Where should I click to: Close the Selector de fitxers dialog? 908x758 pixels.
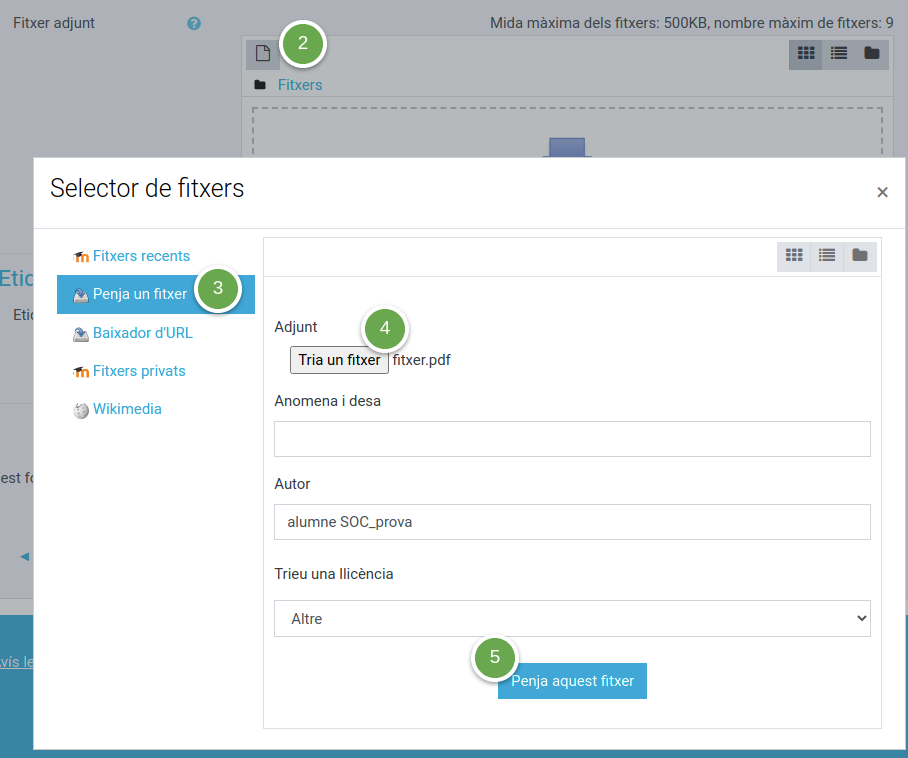[882, 192]
